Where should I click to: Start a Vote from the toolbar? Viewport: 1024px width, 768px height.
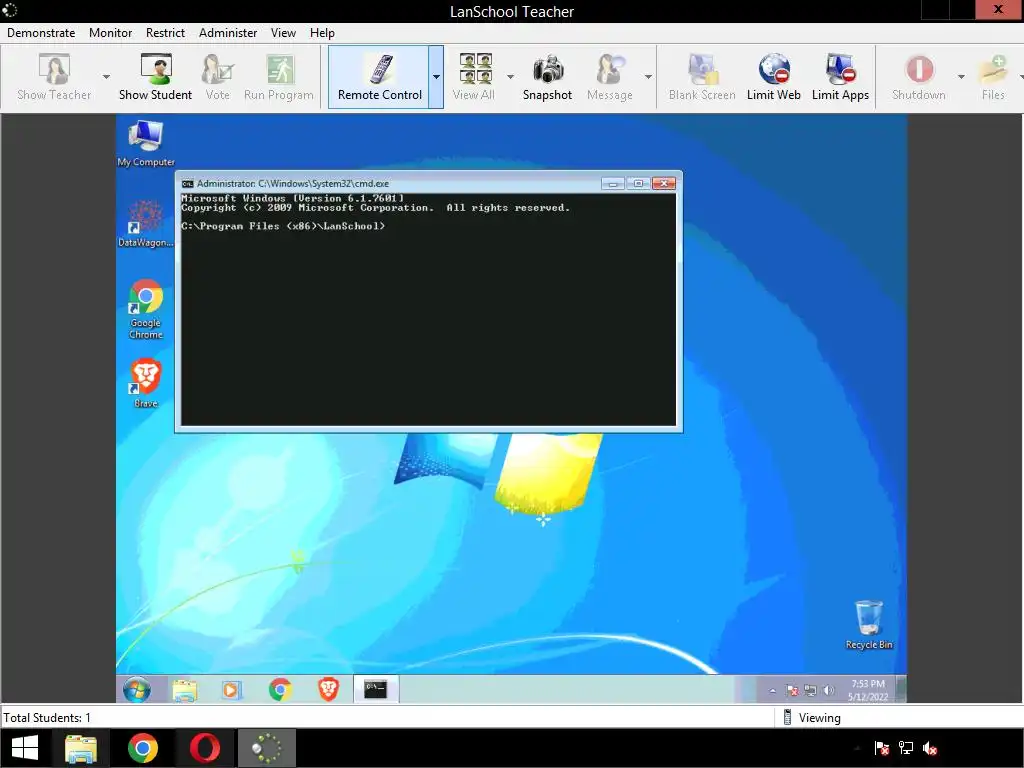[x=217, y=77]
